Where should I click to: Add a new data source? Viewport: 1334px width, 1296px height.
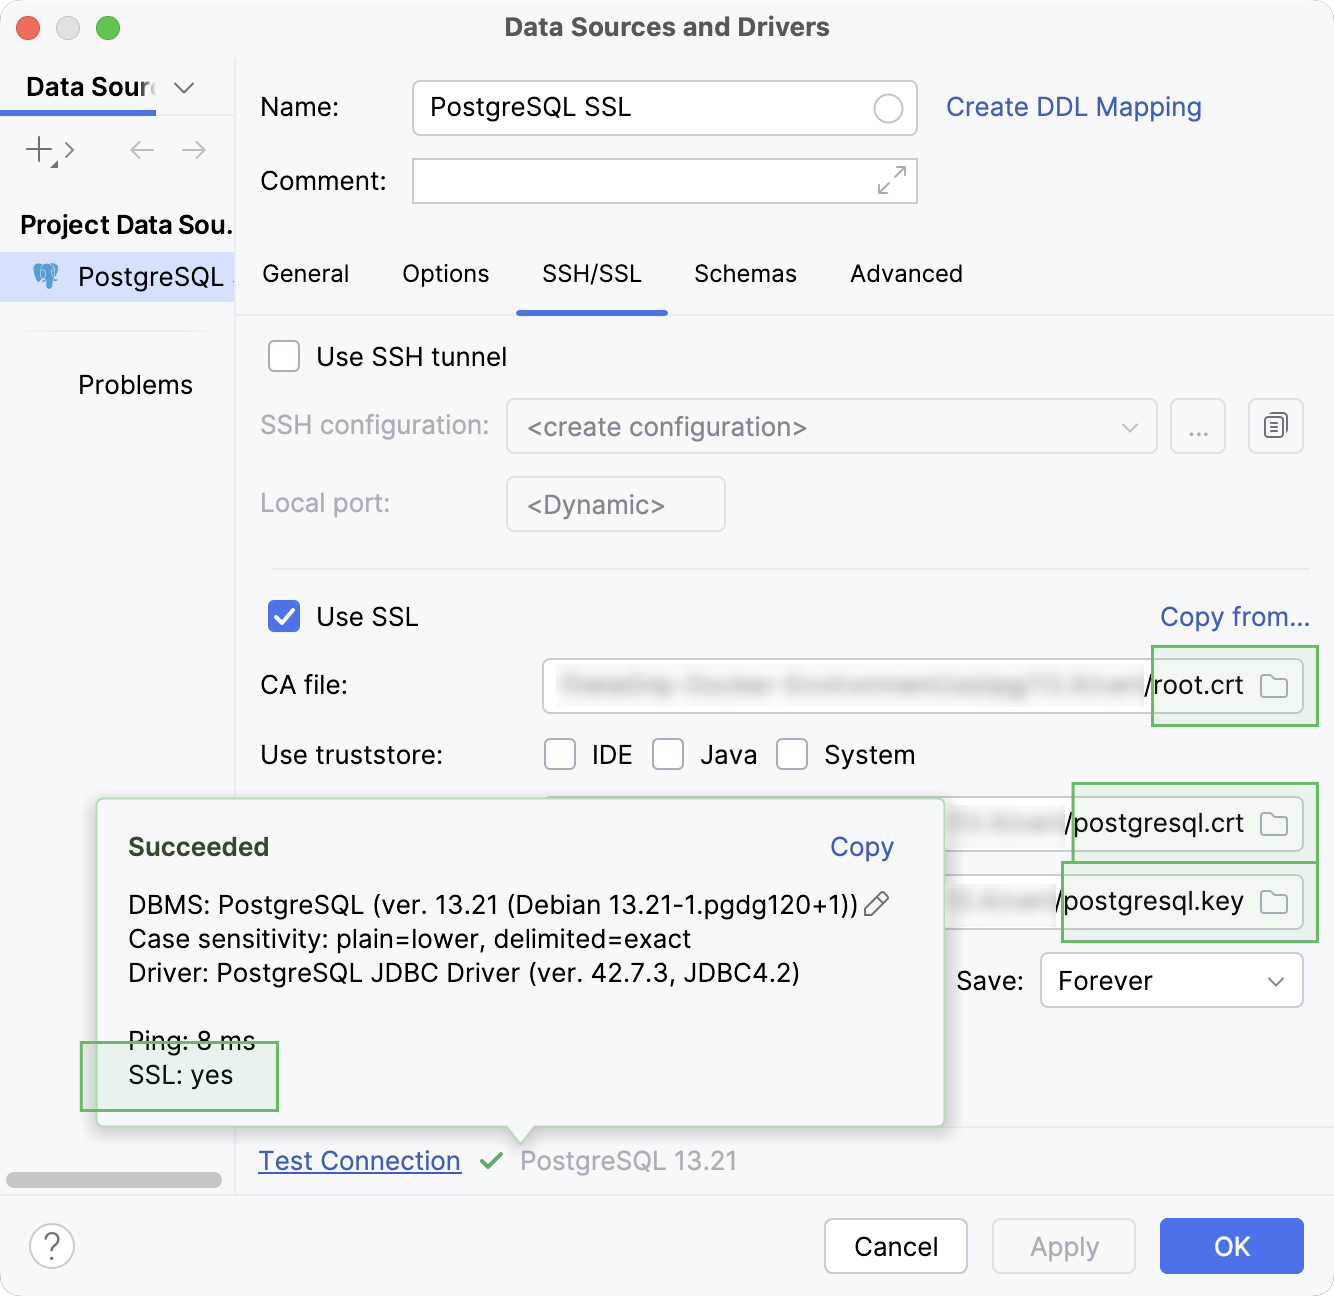point(38,150)
